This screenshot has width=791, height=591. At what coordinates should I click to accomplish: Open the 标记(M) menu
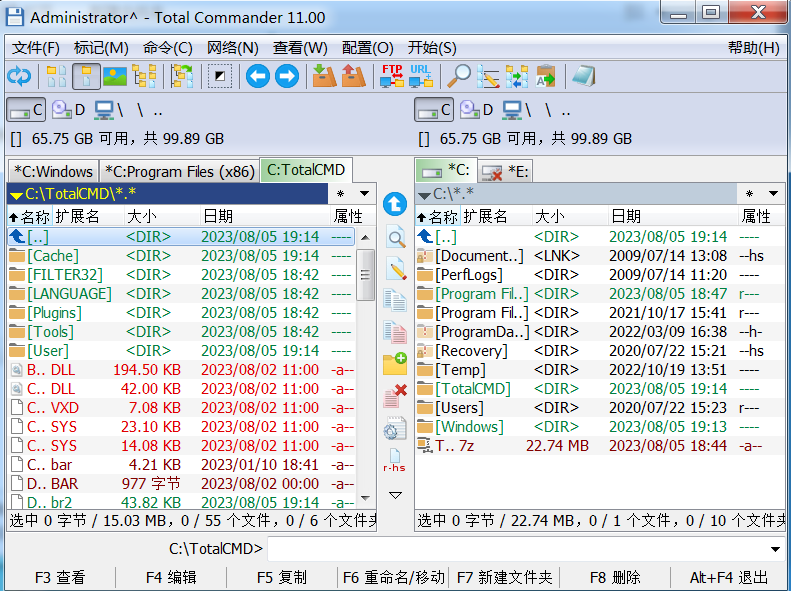[x=101, y=48]
